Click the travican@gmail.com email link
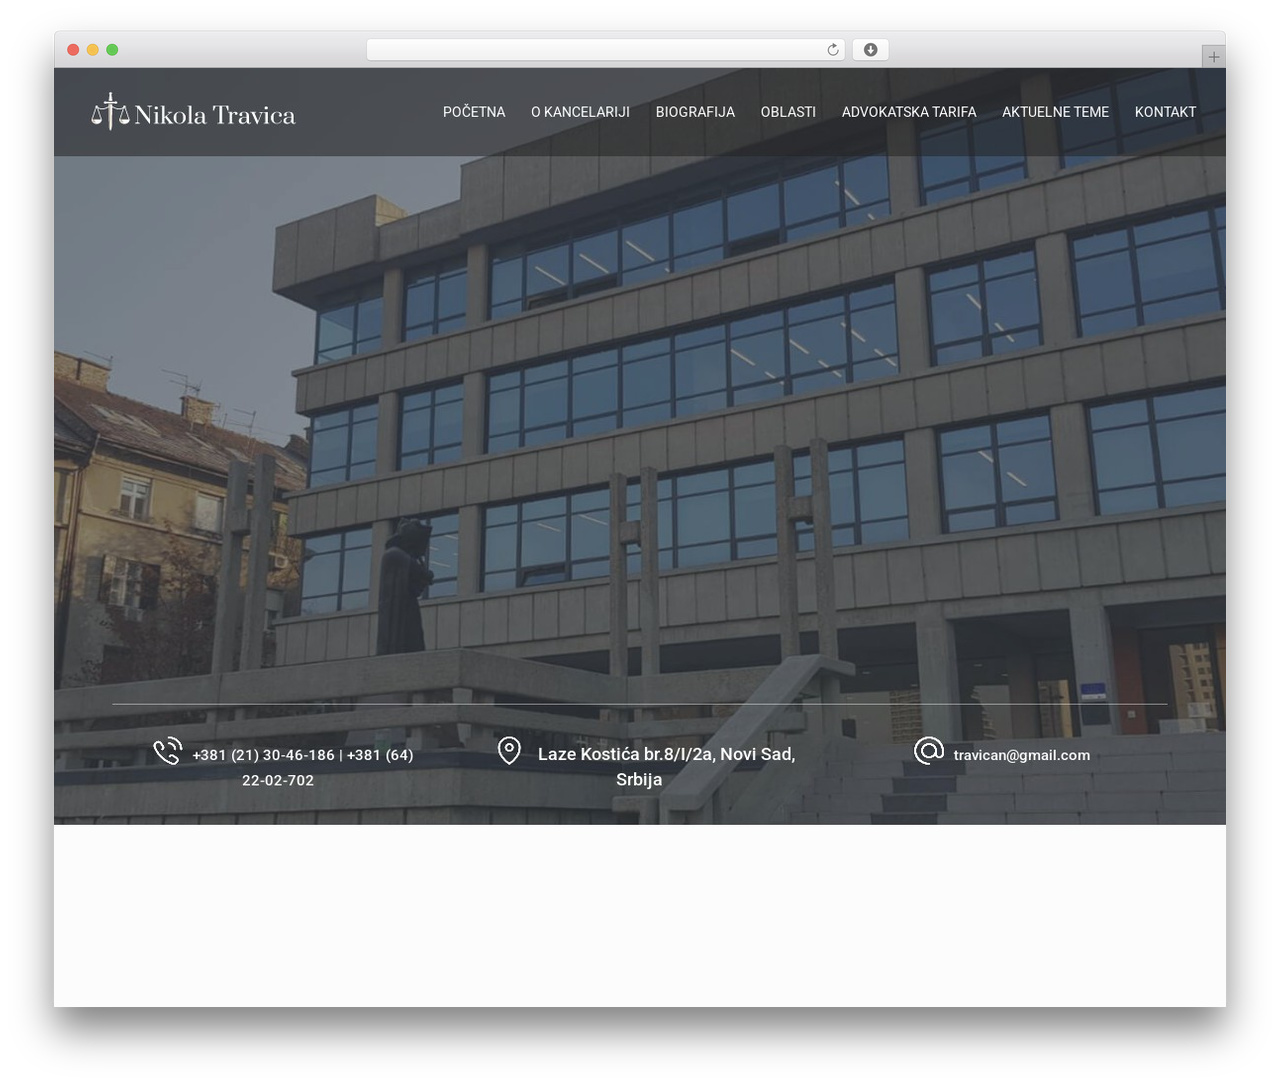 pos(1022,755)
